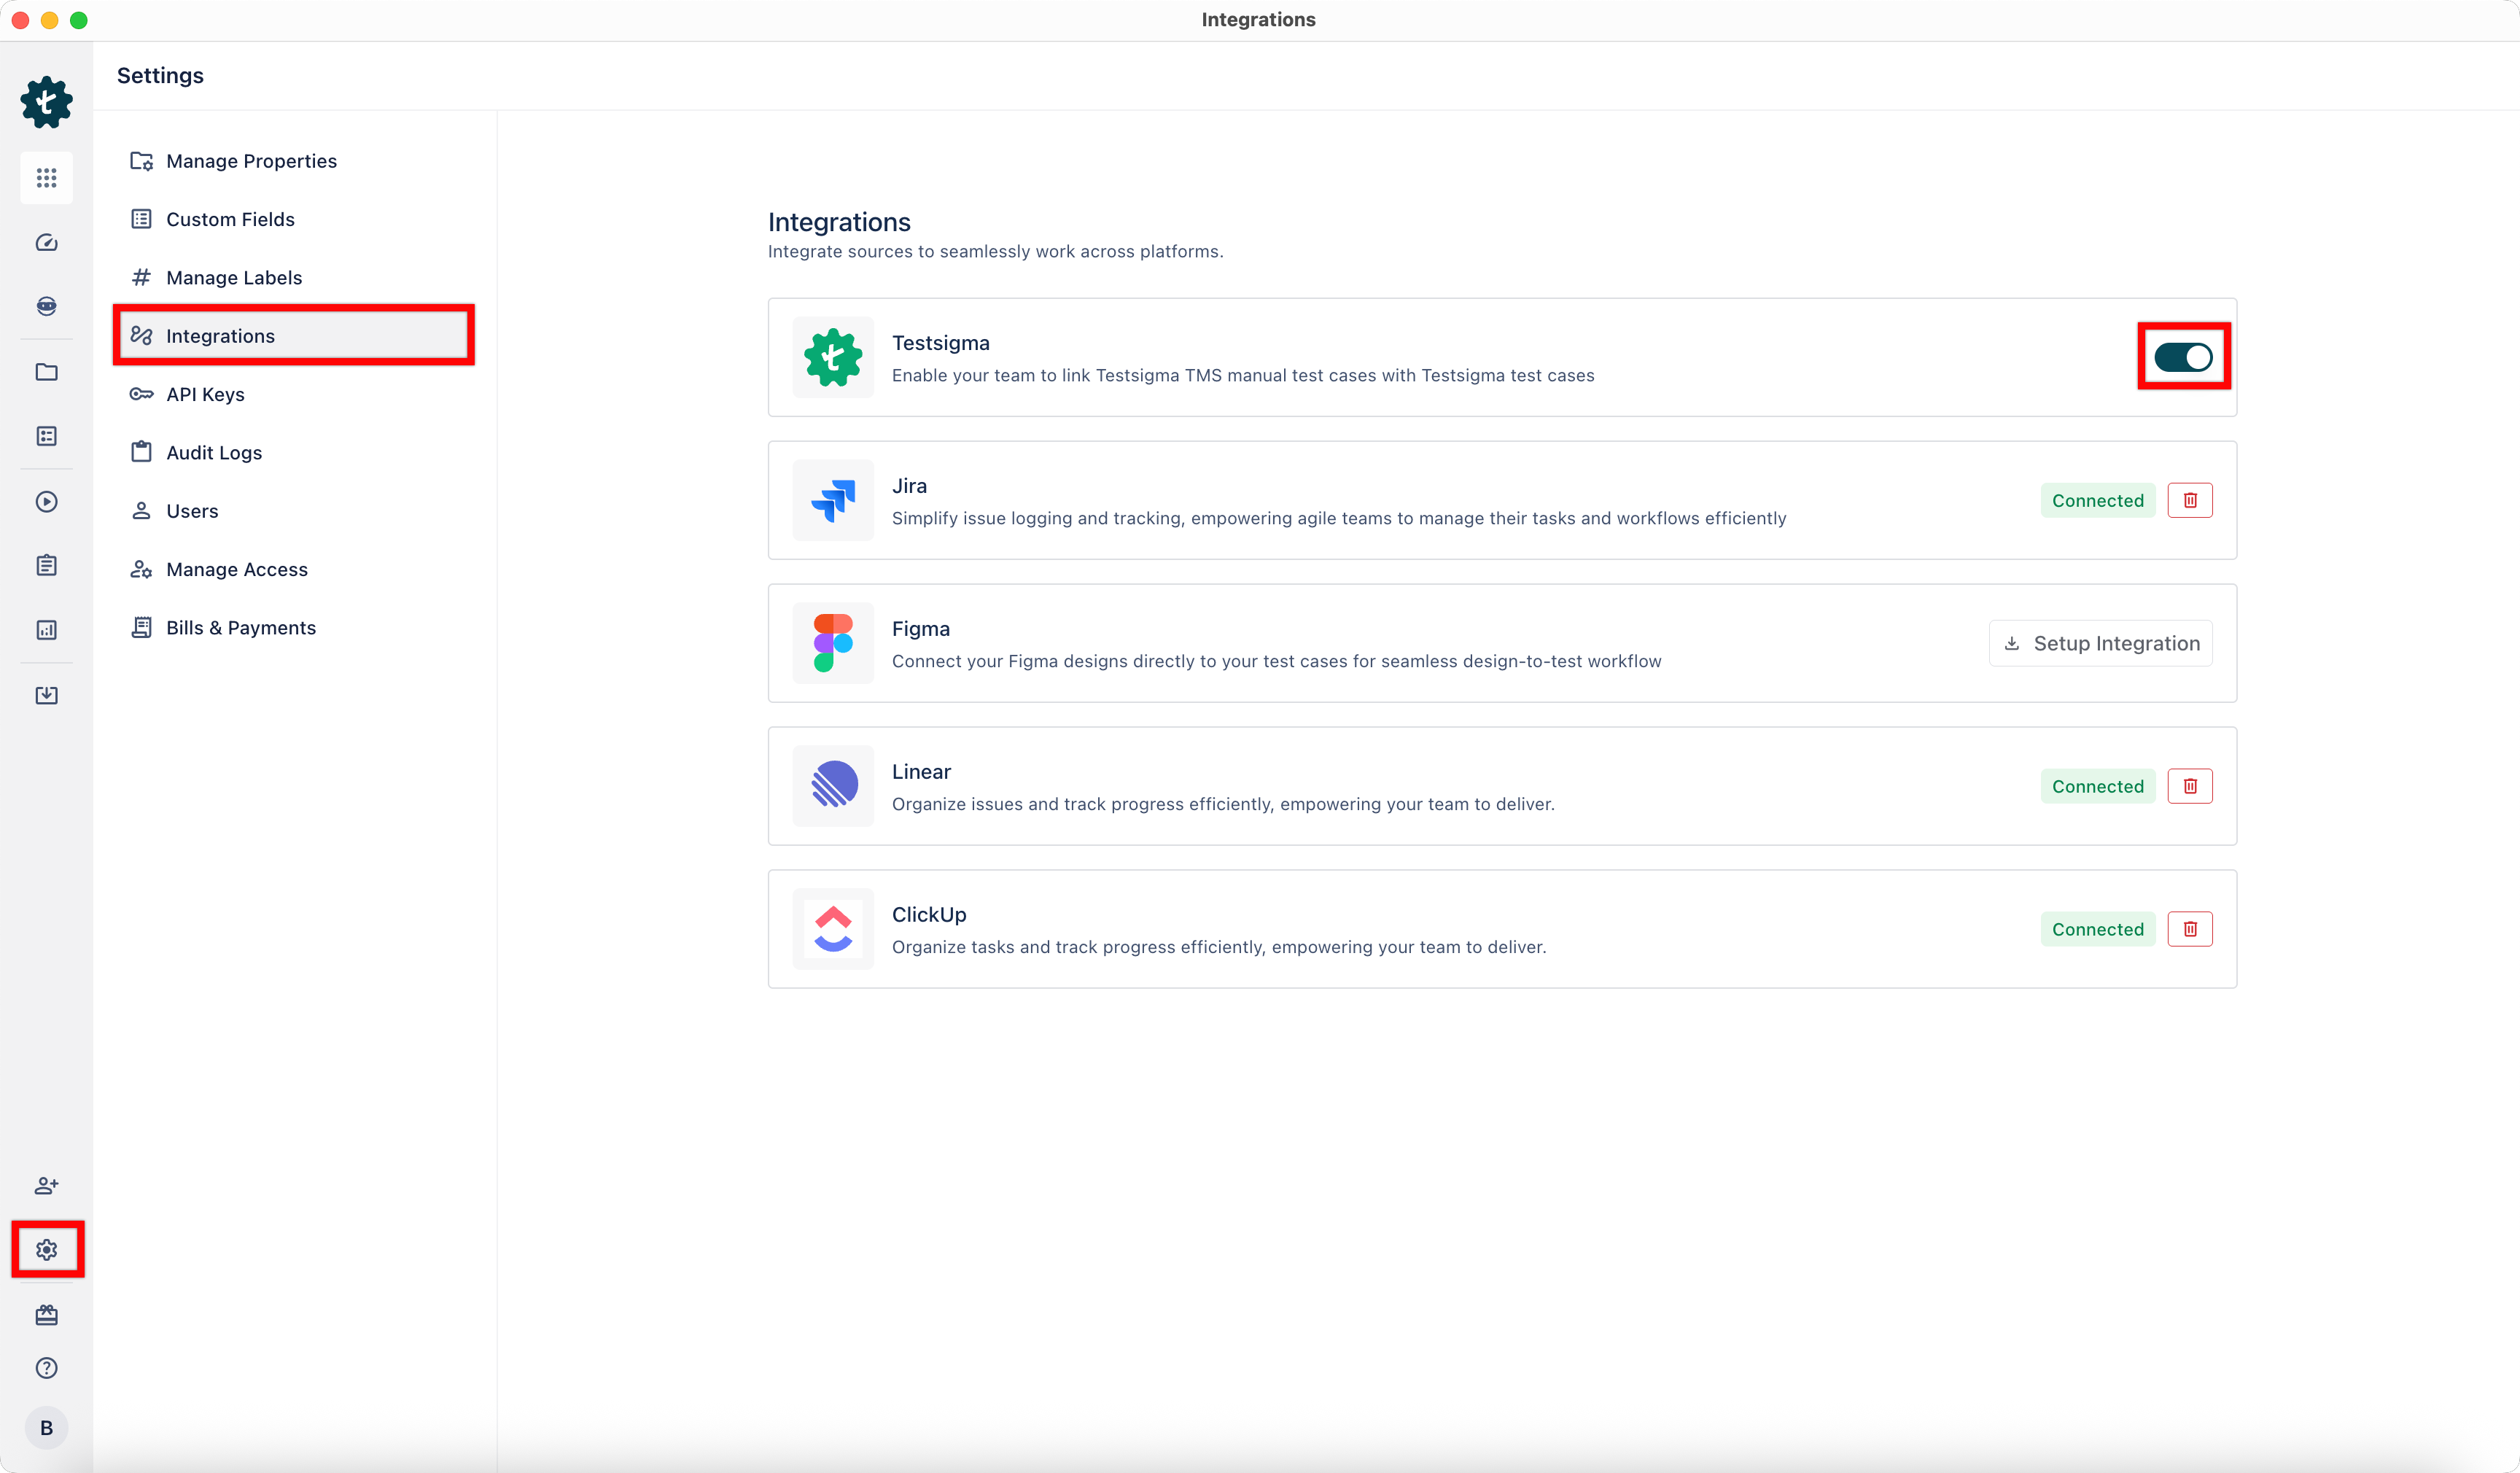Open API Keys settings
This screenshot has height=1473, width=2520.
[x=294, y=394]
